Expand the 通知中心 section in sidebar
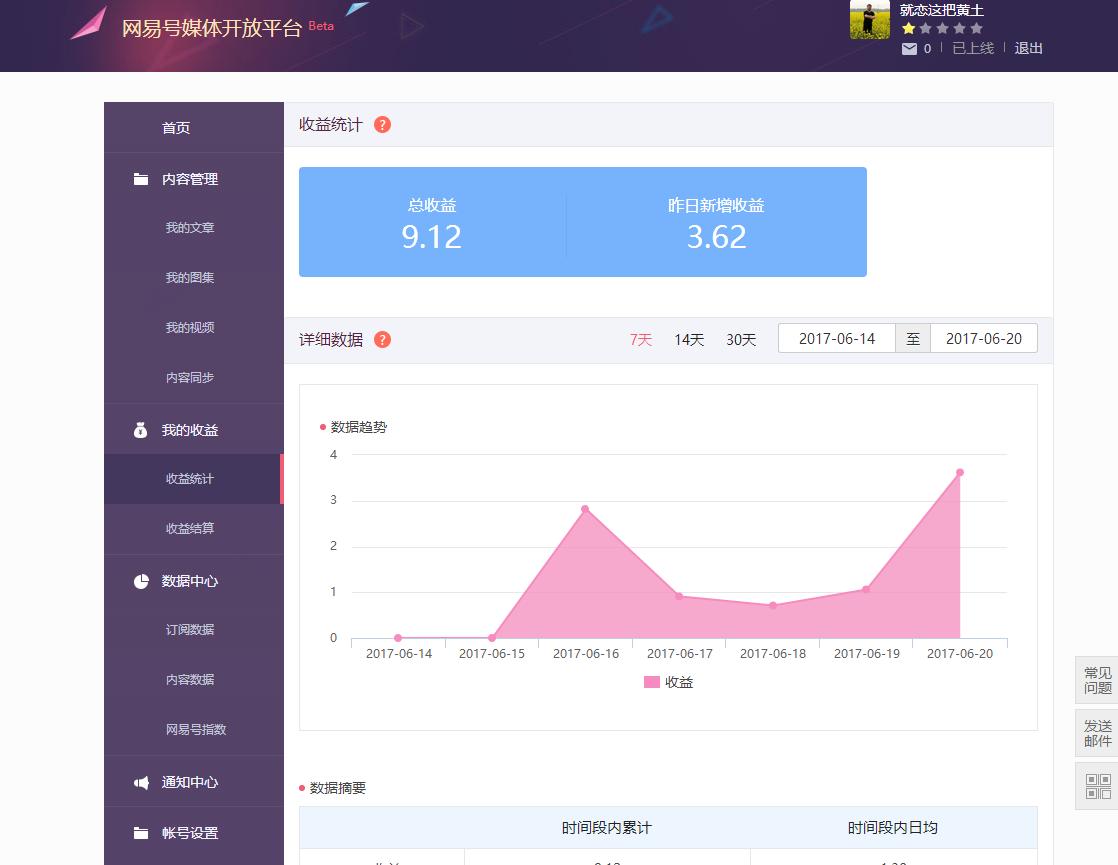Image resolution: width=1118 pixels, height=865 pixels. 190,781
